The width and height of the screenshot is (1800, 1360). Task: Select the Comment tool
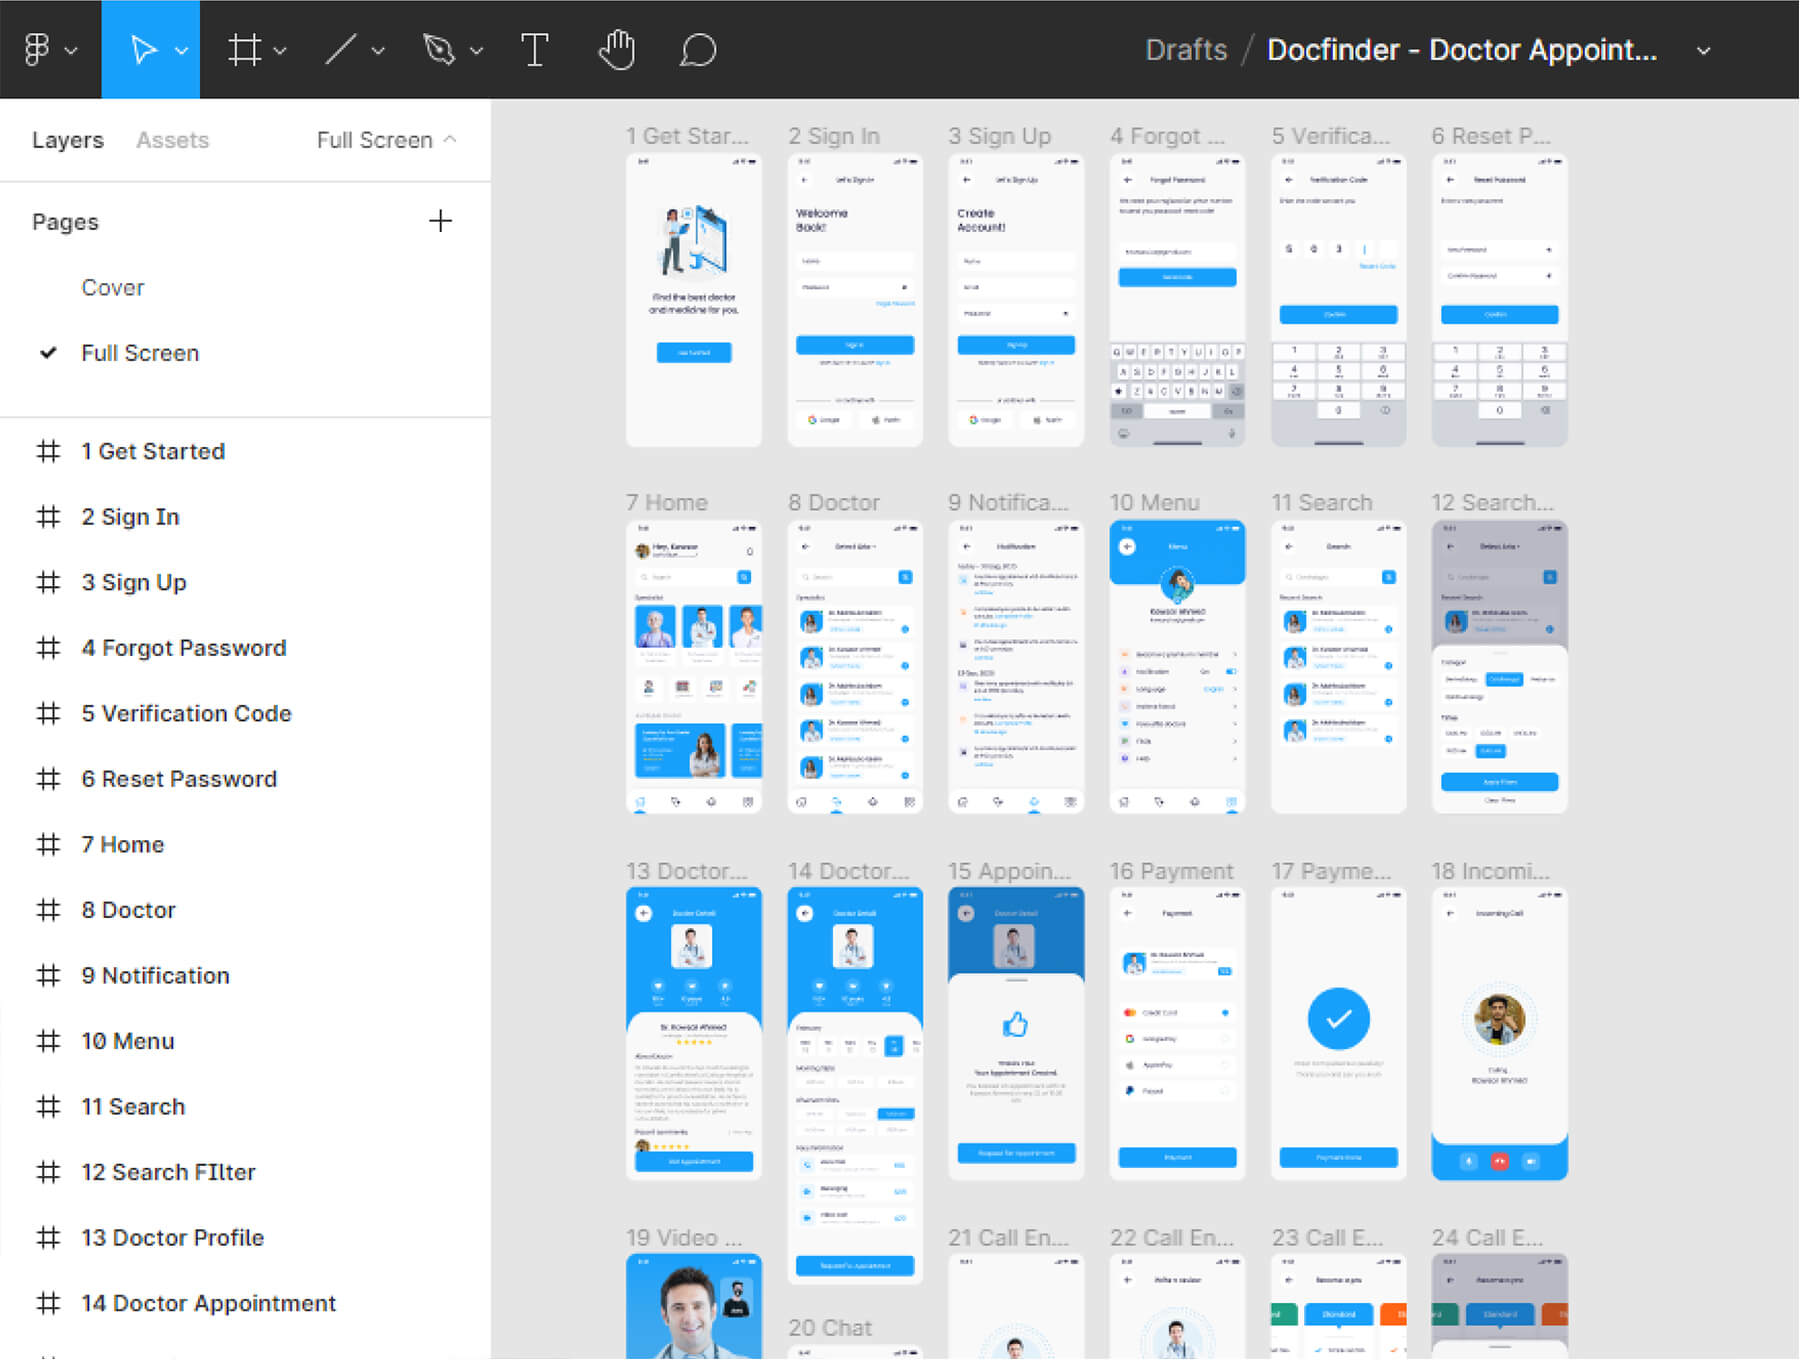[698, 49]
